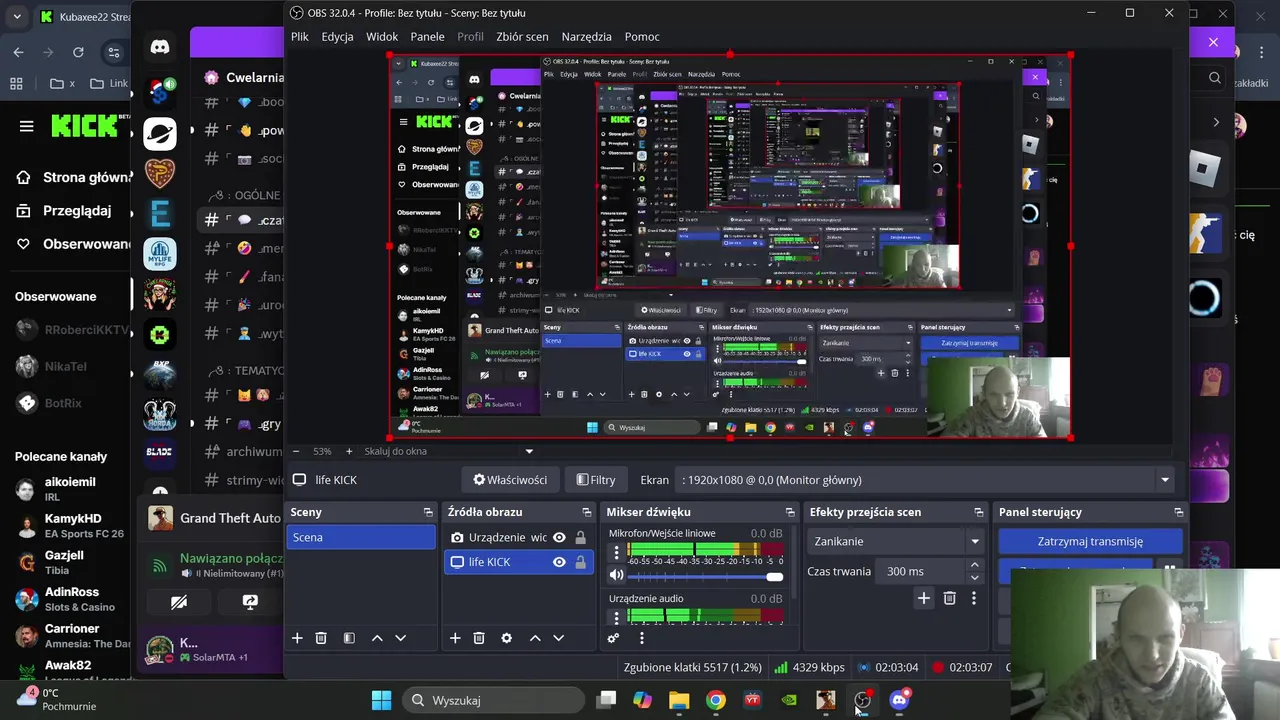Open source properties gear in Źródła obrazu

tap(507, 638)
